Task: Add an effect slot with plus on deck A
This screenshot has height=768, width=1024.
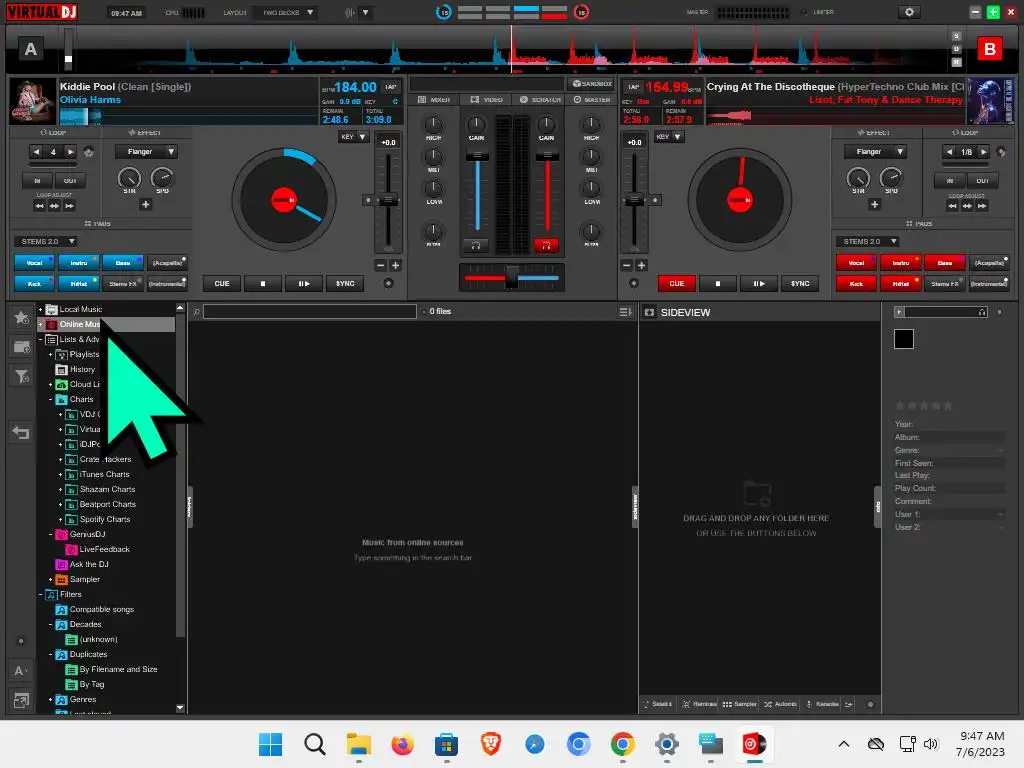Action: (146, 204)
